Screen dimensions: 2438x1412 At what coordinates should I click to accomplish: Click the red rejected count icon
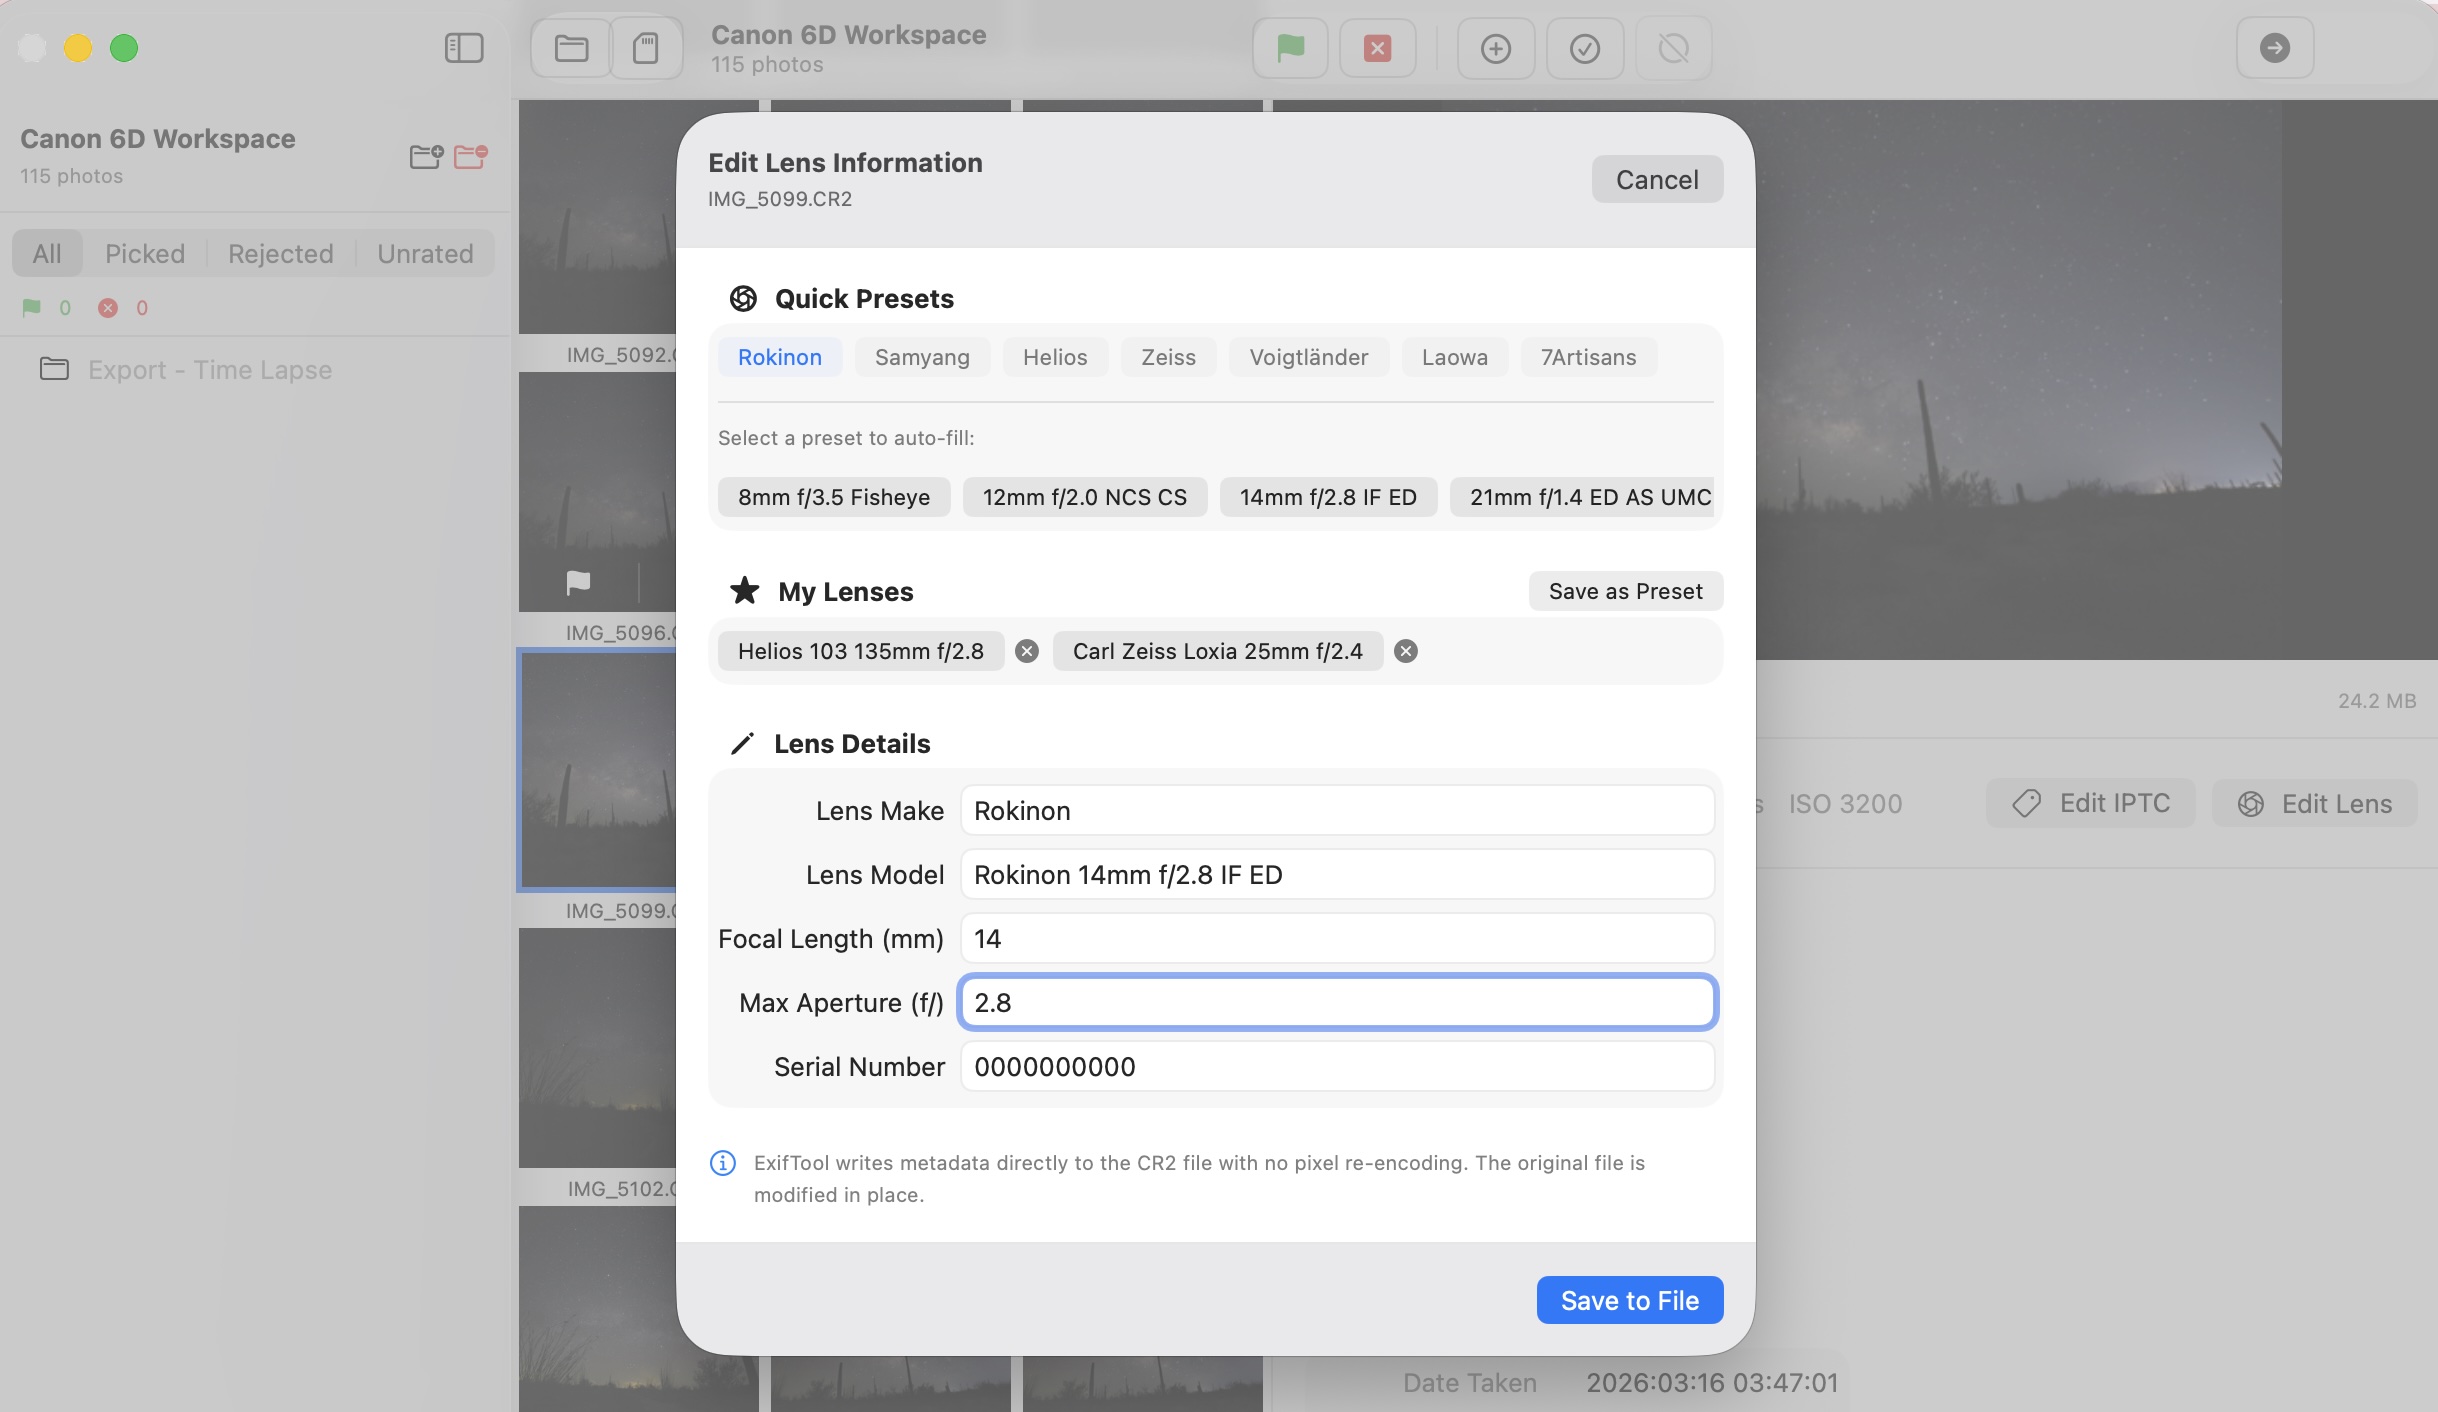[x=108, y=308]
